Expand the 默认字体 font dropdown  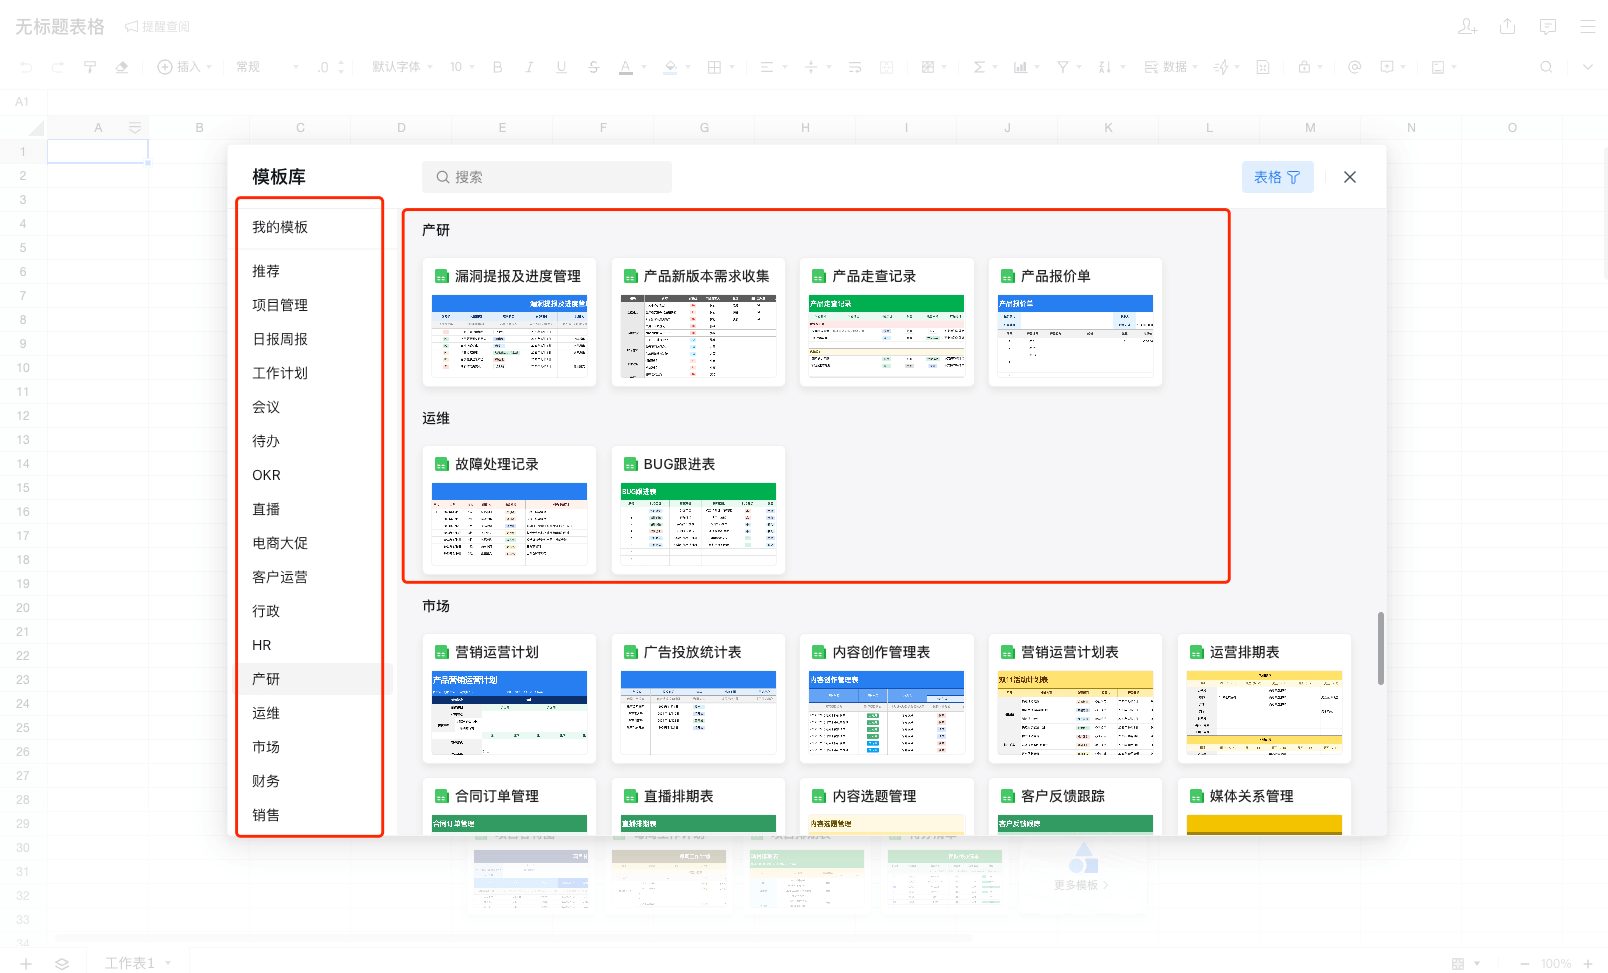click(402, 67)
